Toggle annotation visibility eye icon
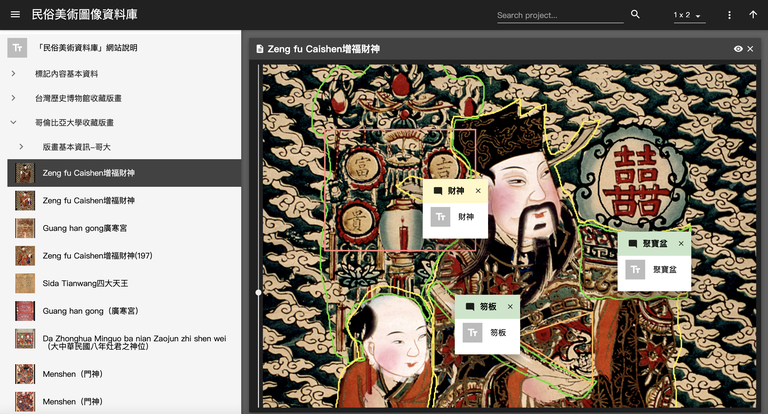768x414 pixels. [x=738, y=49]
